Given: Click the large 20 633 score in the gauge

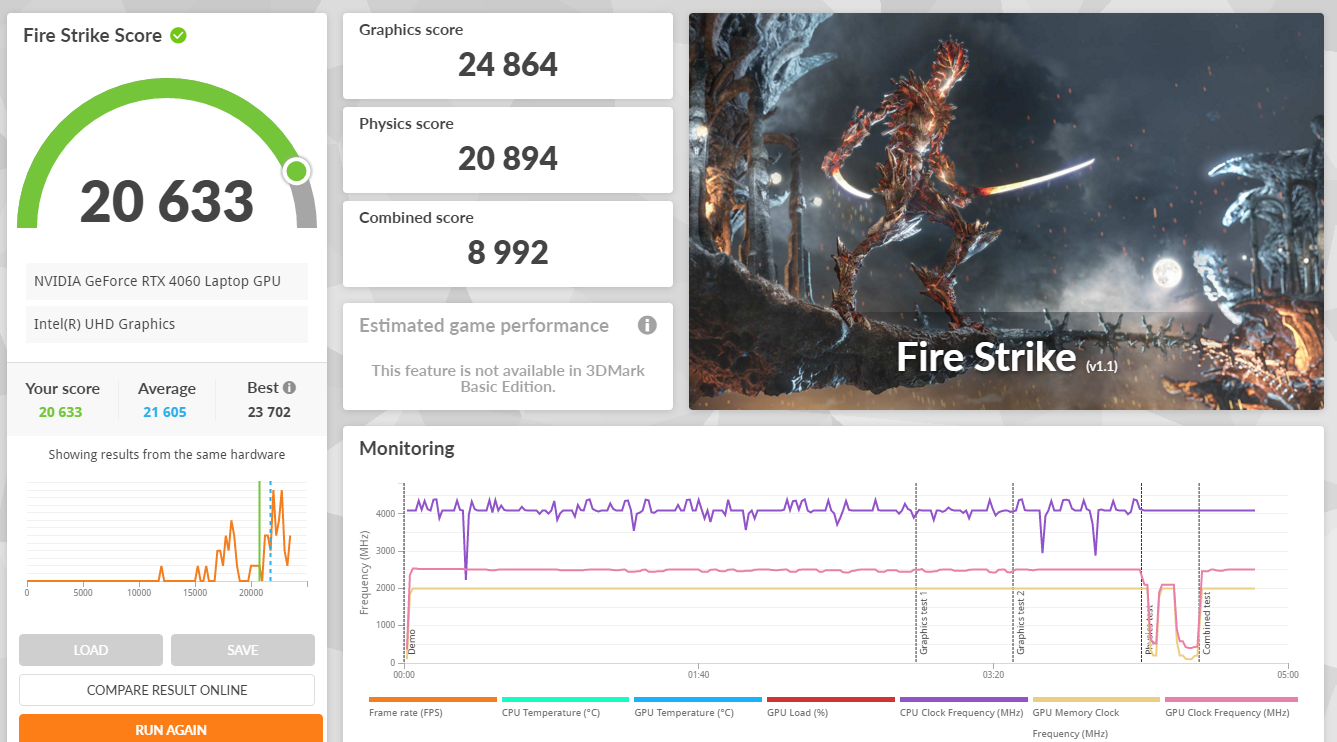Looking at the screenshot, I should point(167,201).
